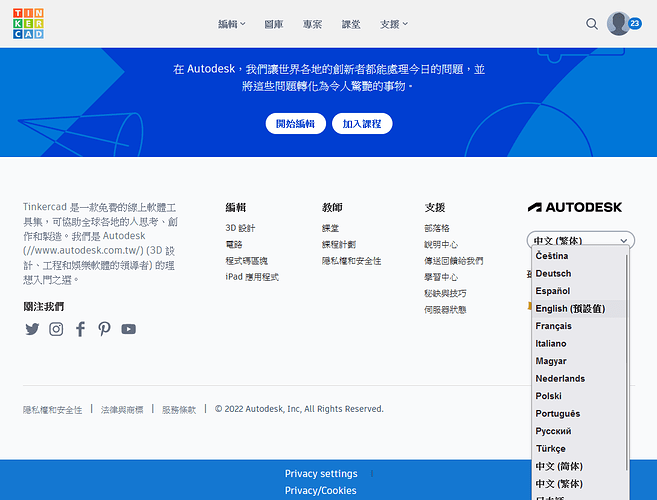Open the YouTube icon
The image size is (657, 500).
point(129,329)
